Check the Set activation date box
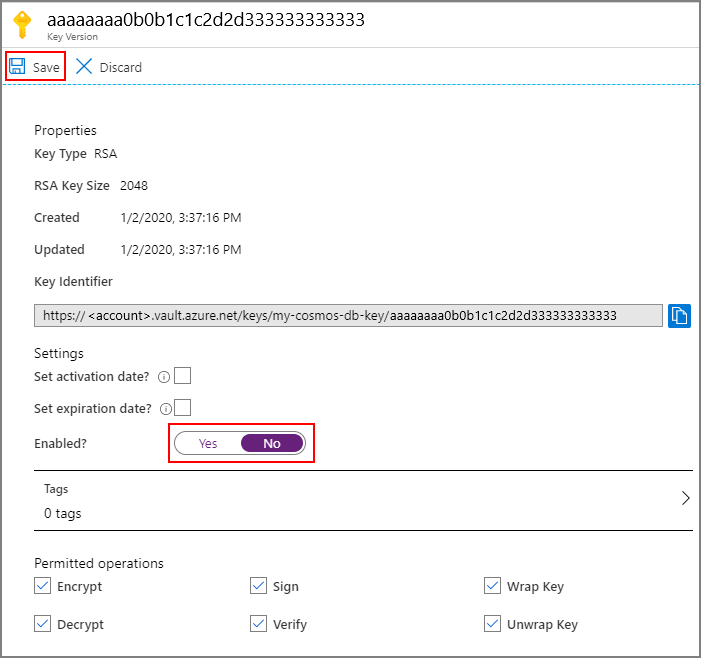The height and width of the screenshot is (658, 701). pos(182,375)
